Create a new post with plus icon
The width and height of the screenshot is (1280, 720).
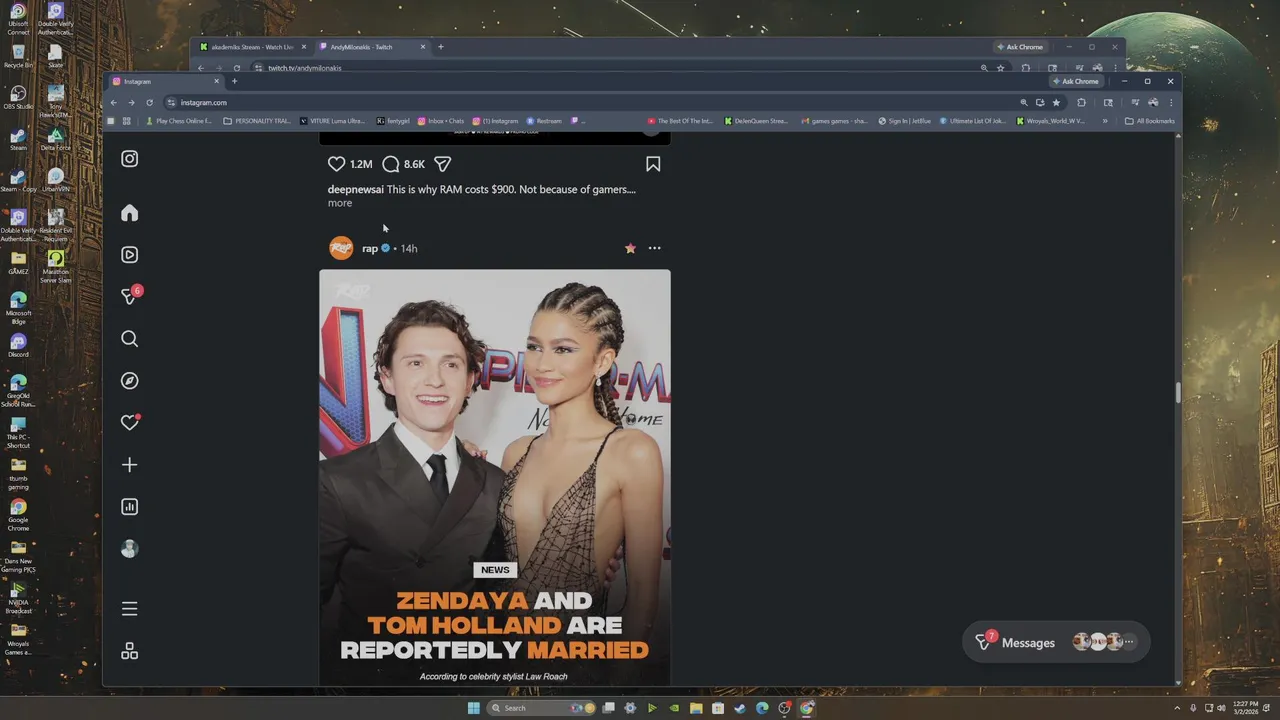click(129, 465)
